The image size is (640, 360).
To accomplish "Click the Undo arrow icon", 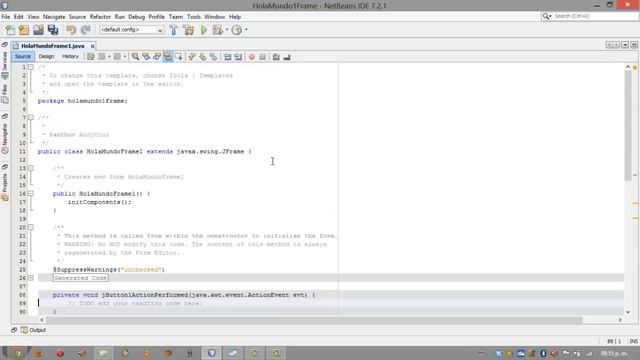I will [x=71, y=30].
